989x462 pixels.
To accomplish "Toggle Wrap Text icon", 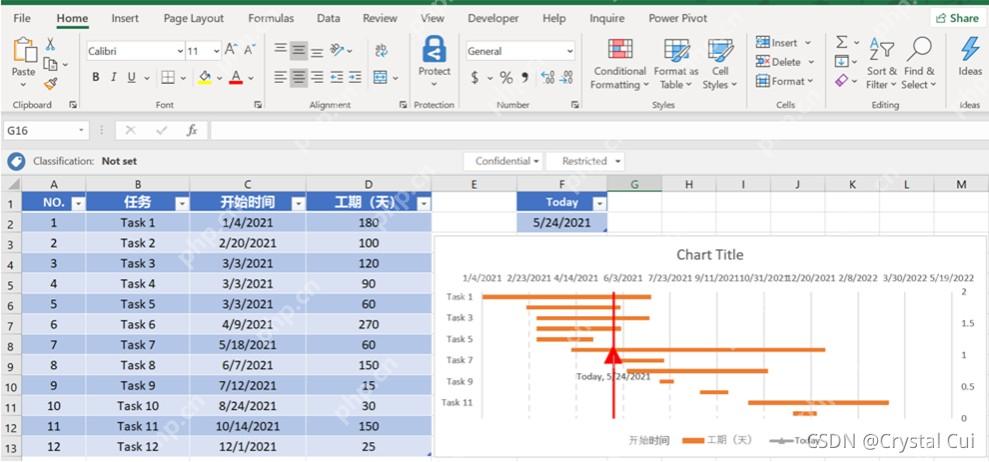I will (381, 50).
